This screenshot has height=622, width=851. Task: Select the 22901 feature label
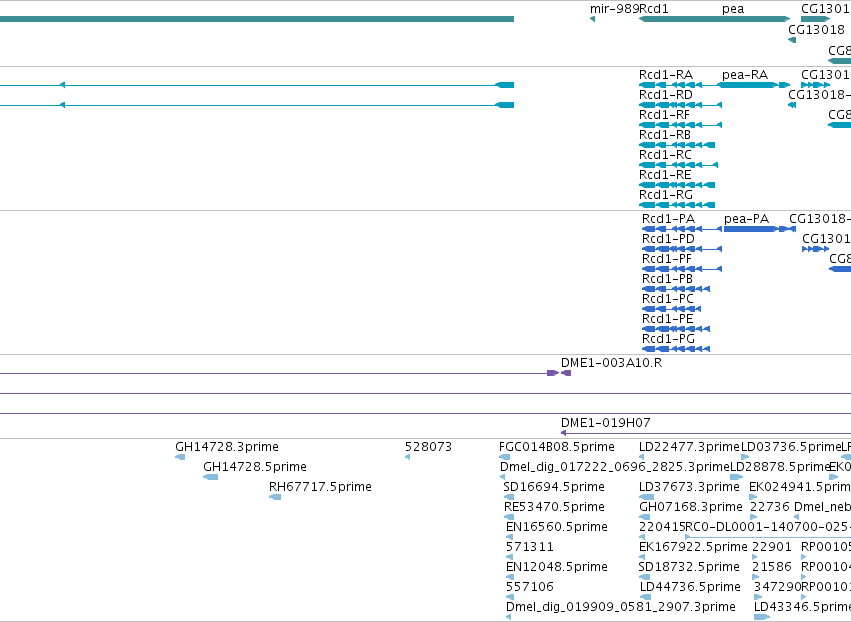[772, 548]
